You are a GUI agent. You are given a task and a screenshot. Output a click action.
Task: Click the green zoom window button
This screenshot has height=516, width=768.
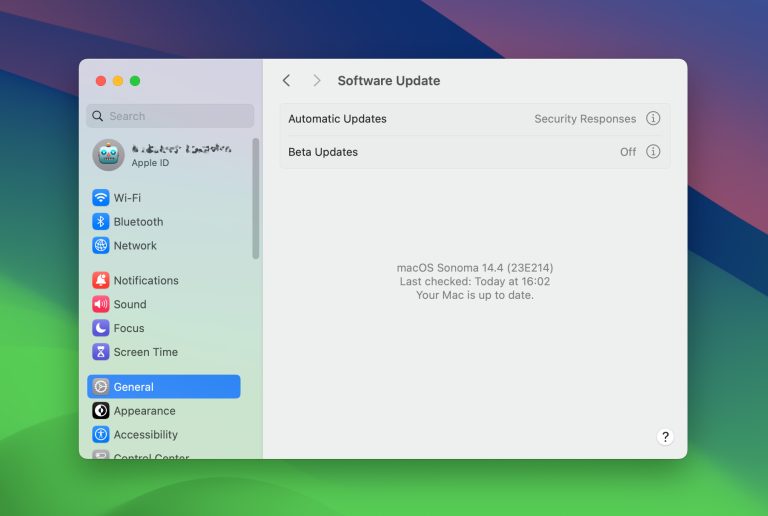click(135, 81)
